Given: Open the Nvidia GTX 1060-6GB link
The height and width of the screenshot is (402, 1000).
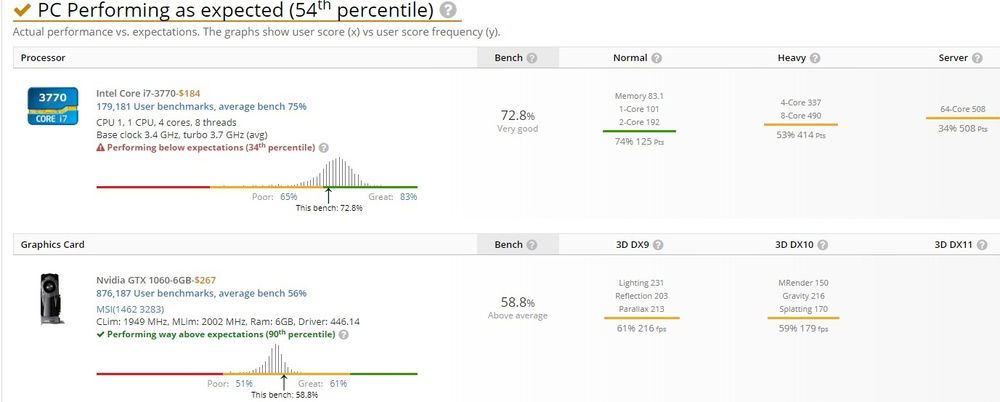Looking at the screenshot, I should coord(143,280).
